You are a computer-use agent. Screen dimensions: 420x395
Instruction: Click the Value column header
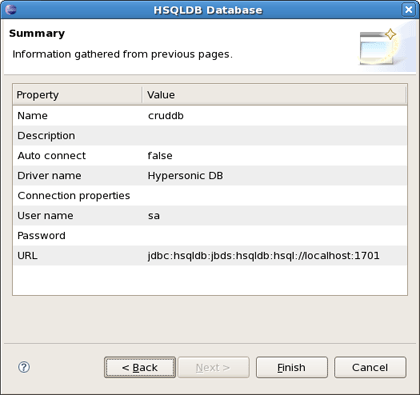click(x=274, y=95)
